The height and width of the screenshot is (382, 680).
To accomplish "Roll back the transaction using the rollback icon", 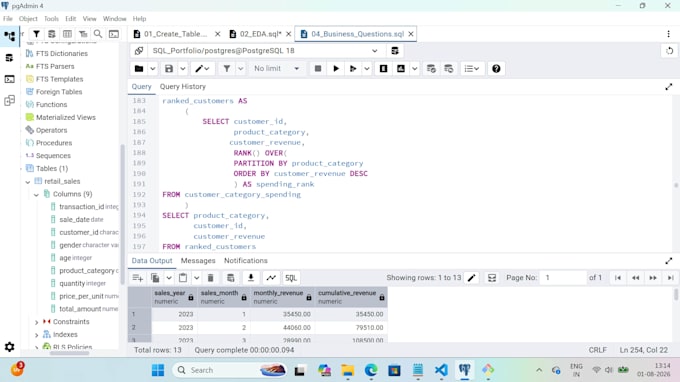I will coord(449,69).
